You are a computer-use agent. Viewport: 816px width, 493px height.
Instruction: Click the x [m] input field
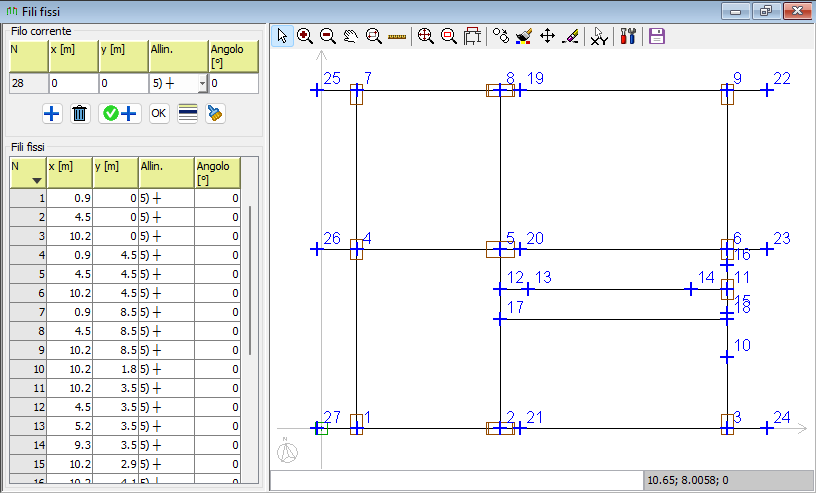tap(73, 83)
